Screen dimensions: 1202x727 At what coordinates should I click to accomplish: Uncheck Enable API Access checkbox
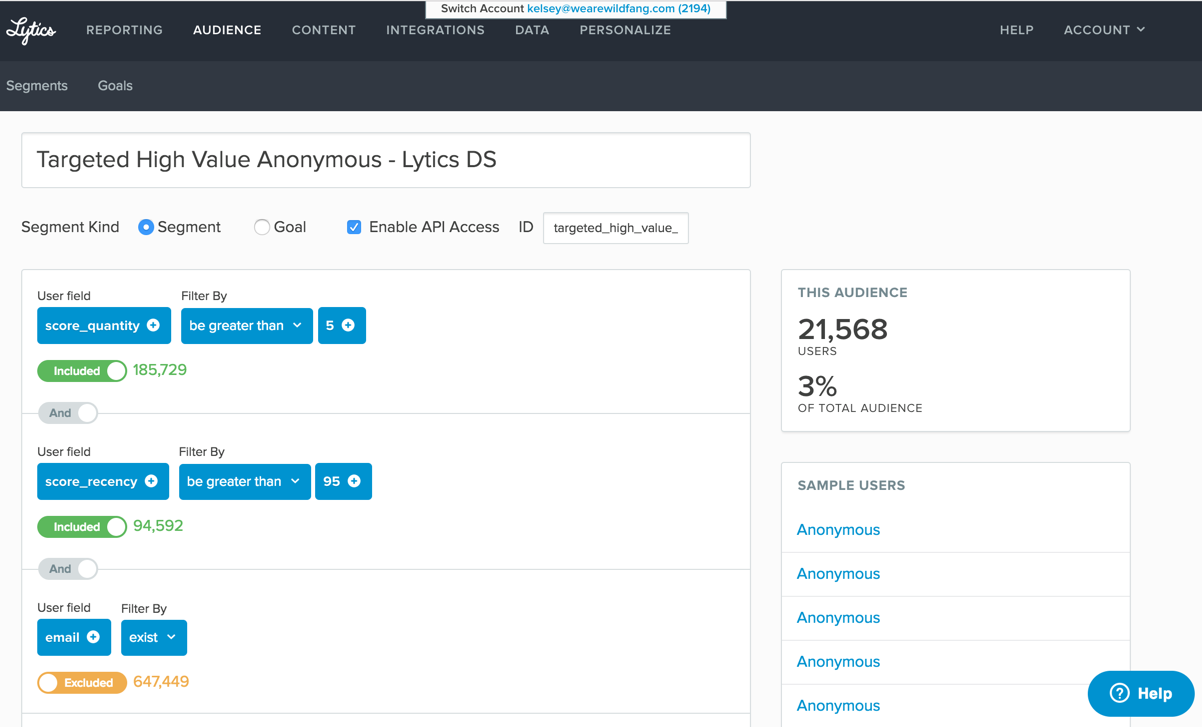(x=354, y=227)
